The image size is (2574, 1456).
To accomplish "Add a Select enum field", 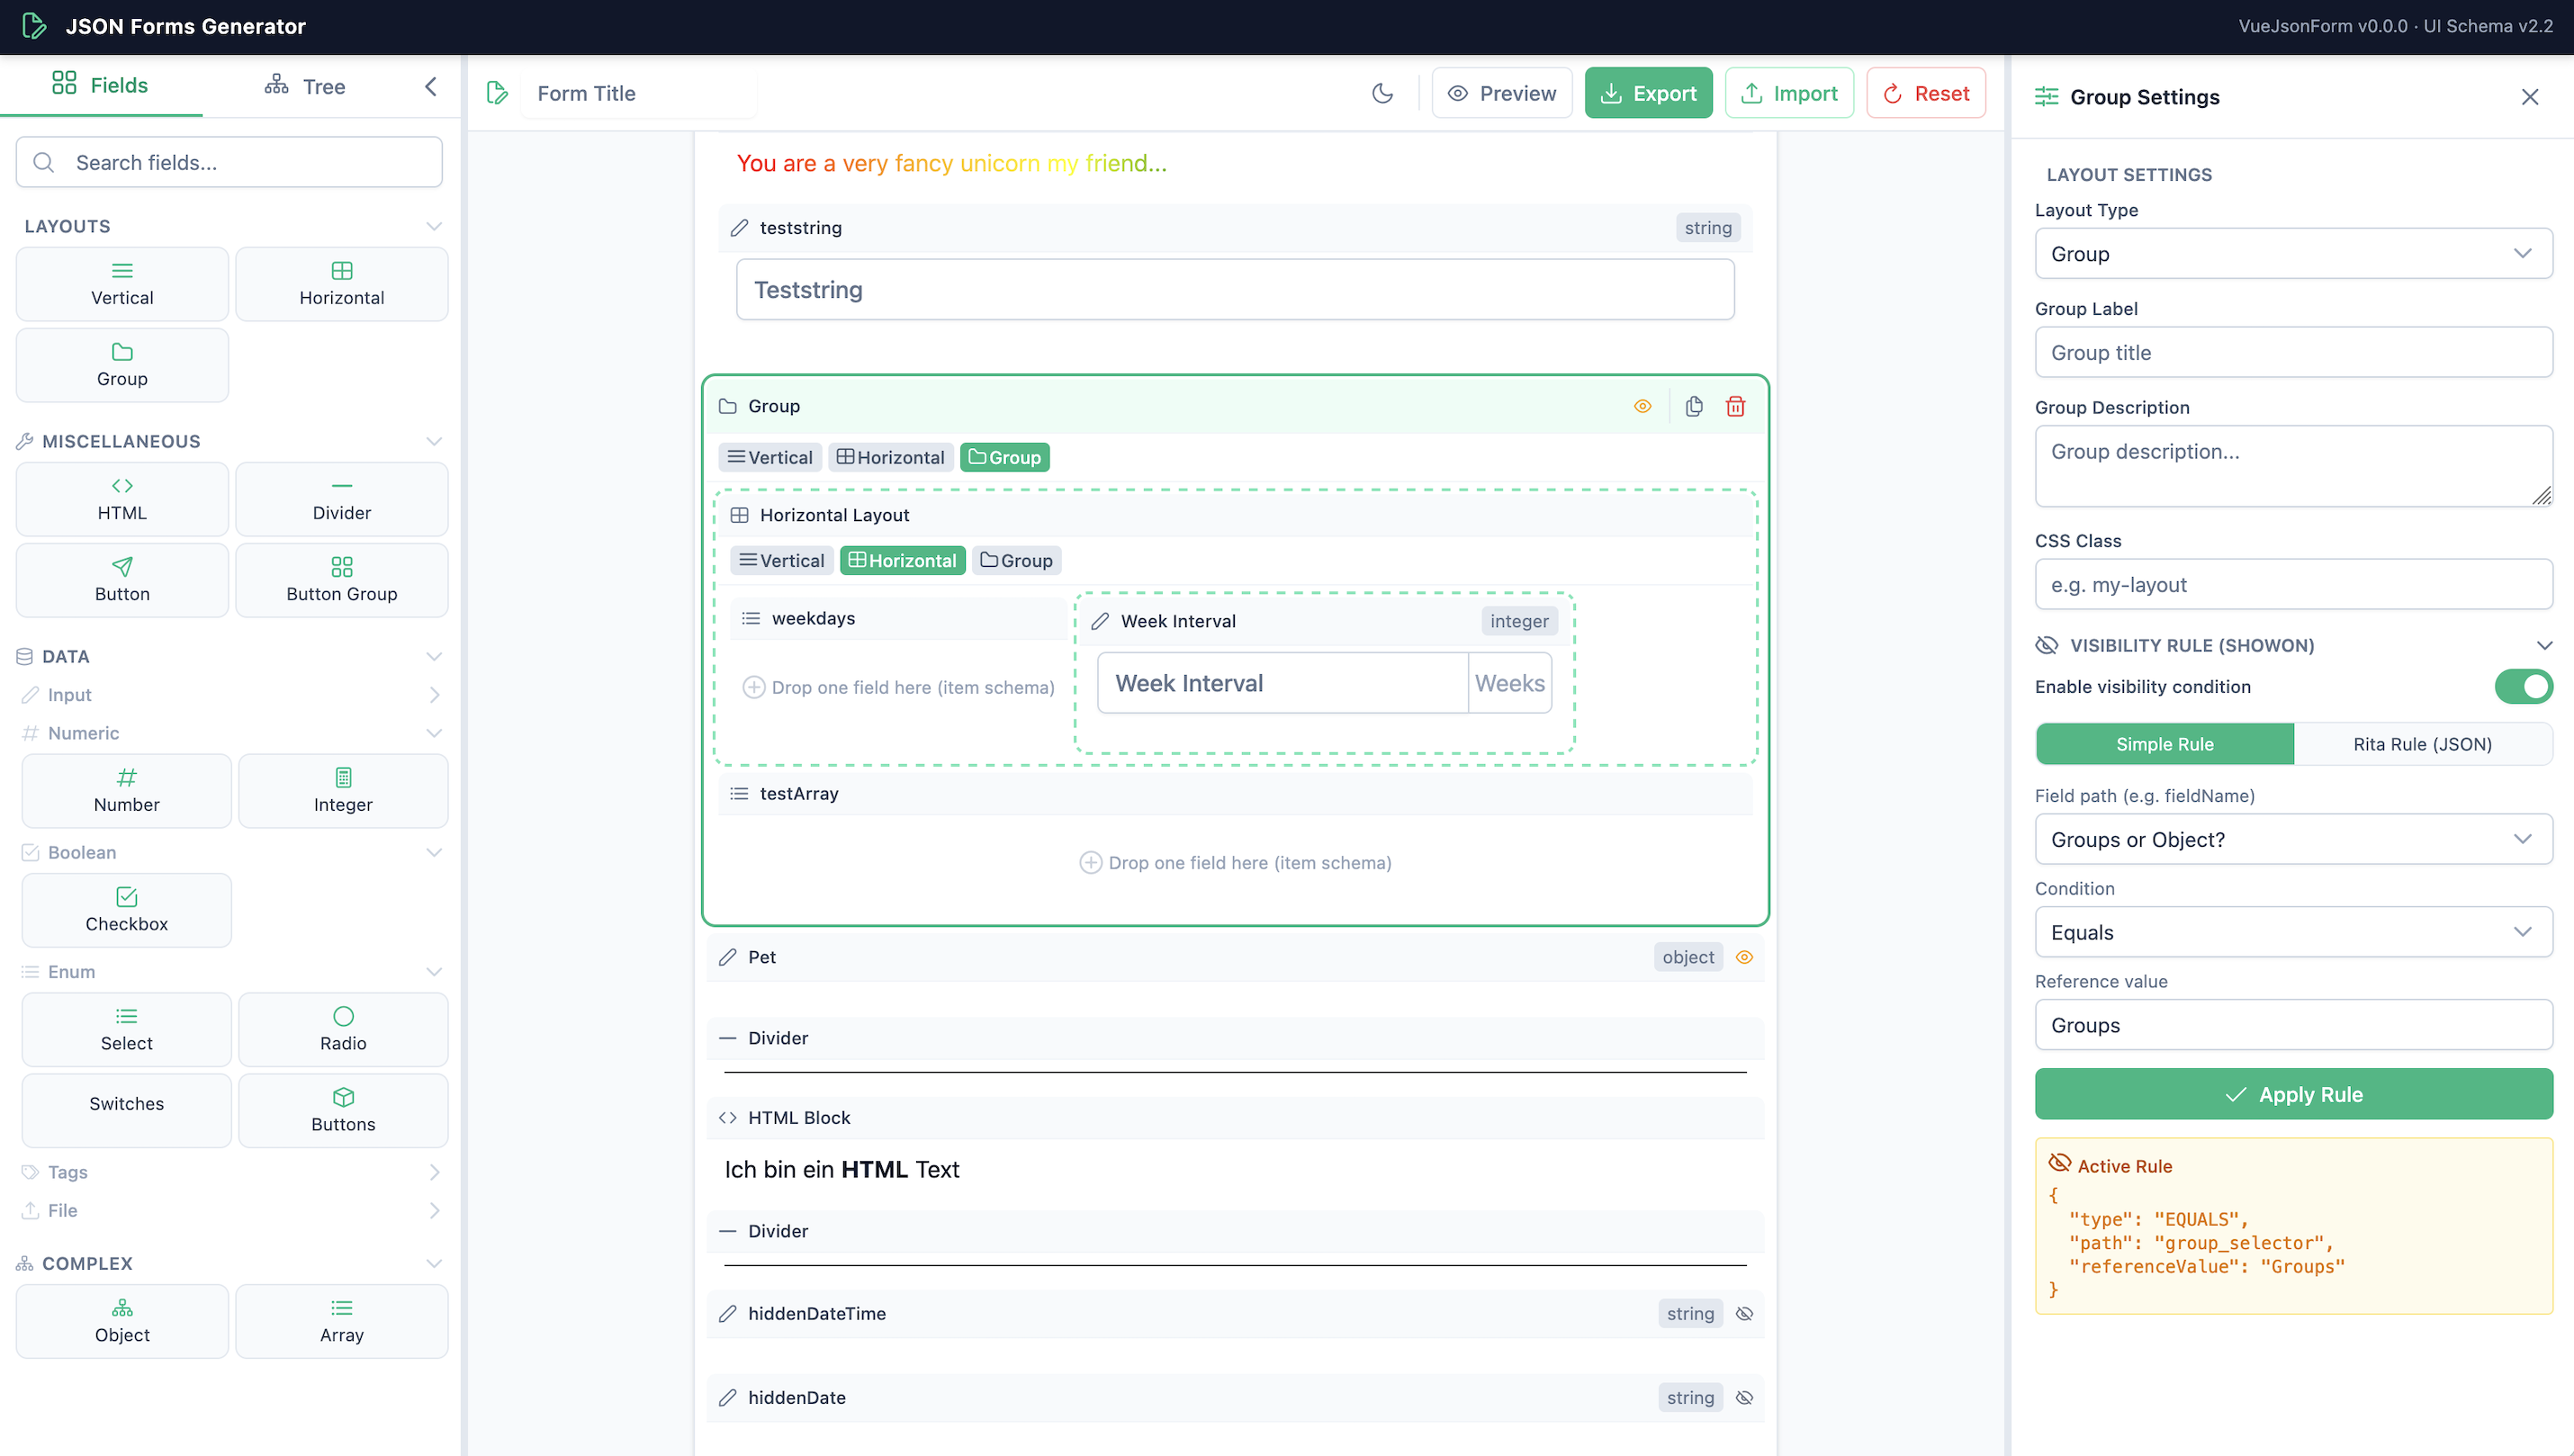I will (127, 1029).
